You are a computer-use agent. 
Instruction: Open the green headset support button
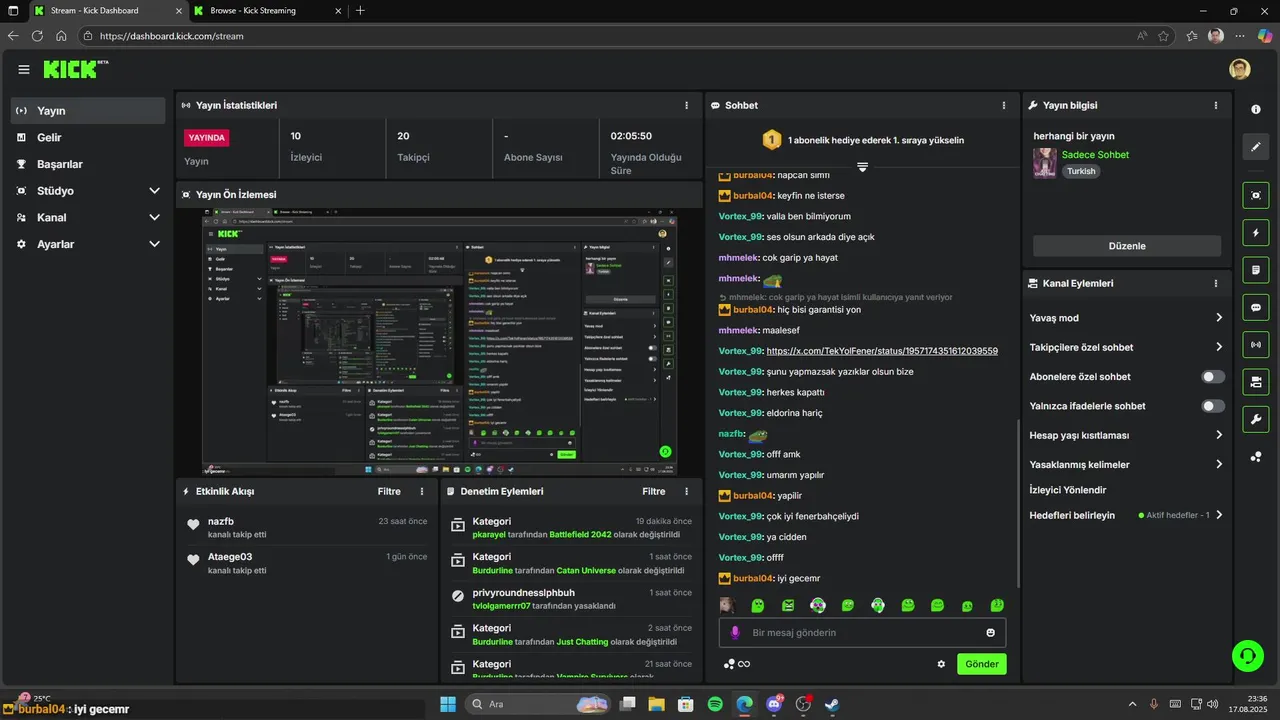pos(1247,656)
